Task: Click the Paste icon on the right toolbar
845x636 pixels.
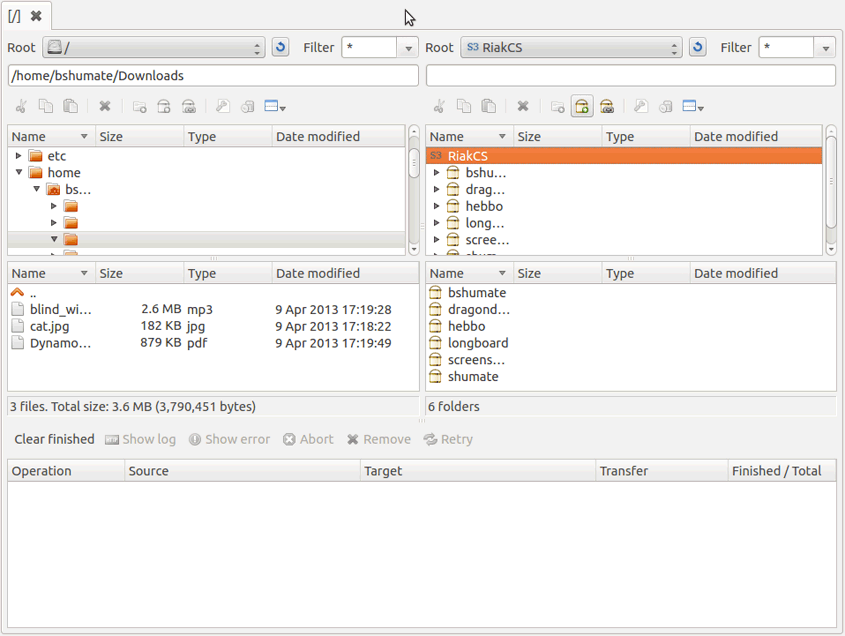Action: click(x=490, y=106)
